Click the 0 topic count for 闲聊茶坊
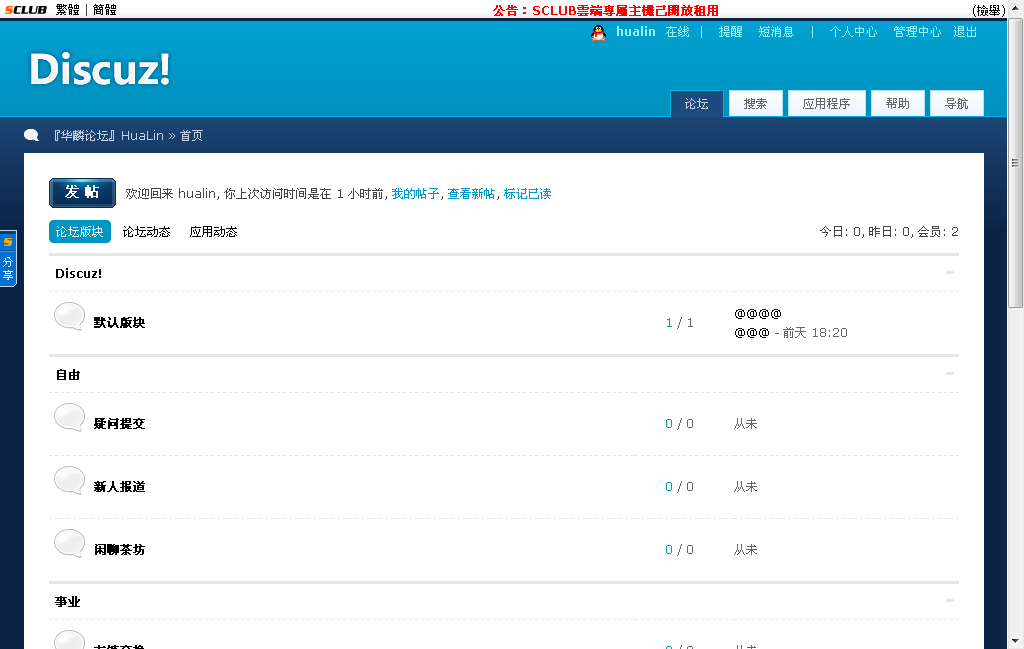1024x649 pixels. pos(669,550)
